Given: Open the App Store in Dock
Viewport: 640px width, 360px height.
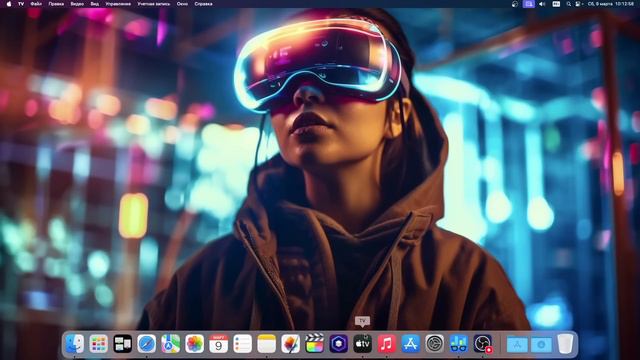Looking at the screenshot, I should [x=411, y=344].
